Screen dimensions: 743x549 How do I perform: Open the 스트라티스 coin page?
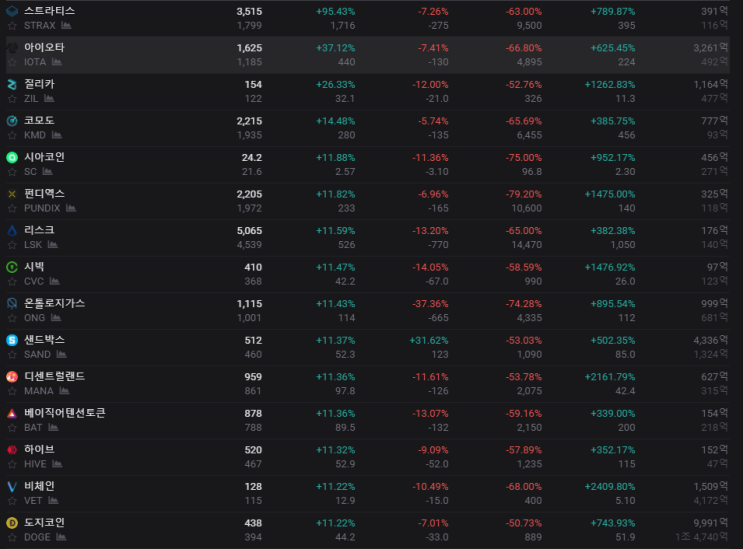[x=49, y=11]
